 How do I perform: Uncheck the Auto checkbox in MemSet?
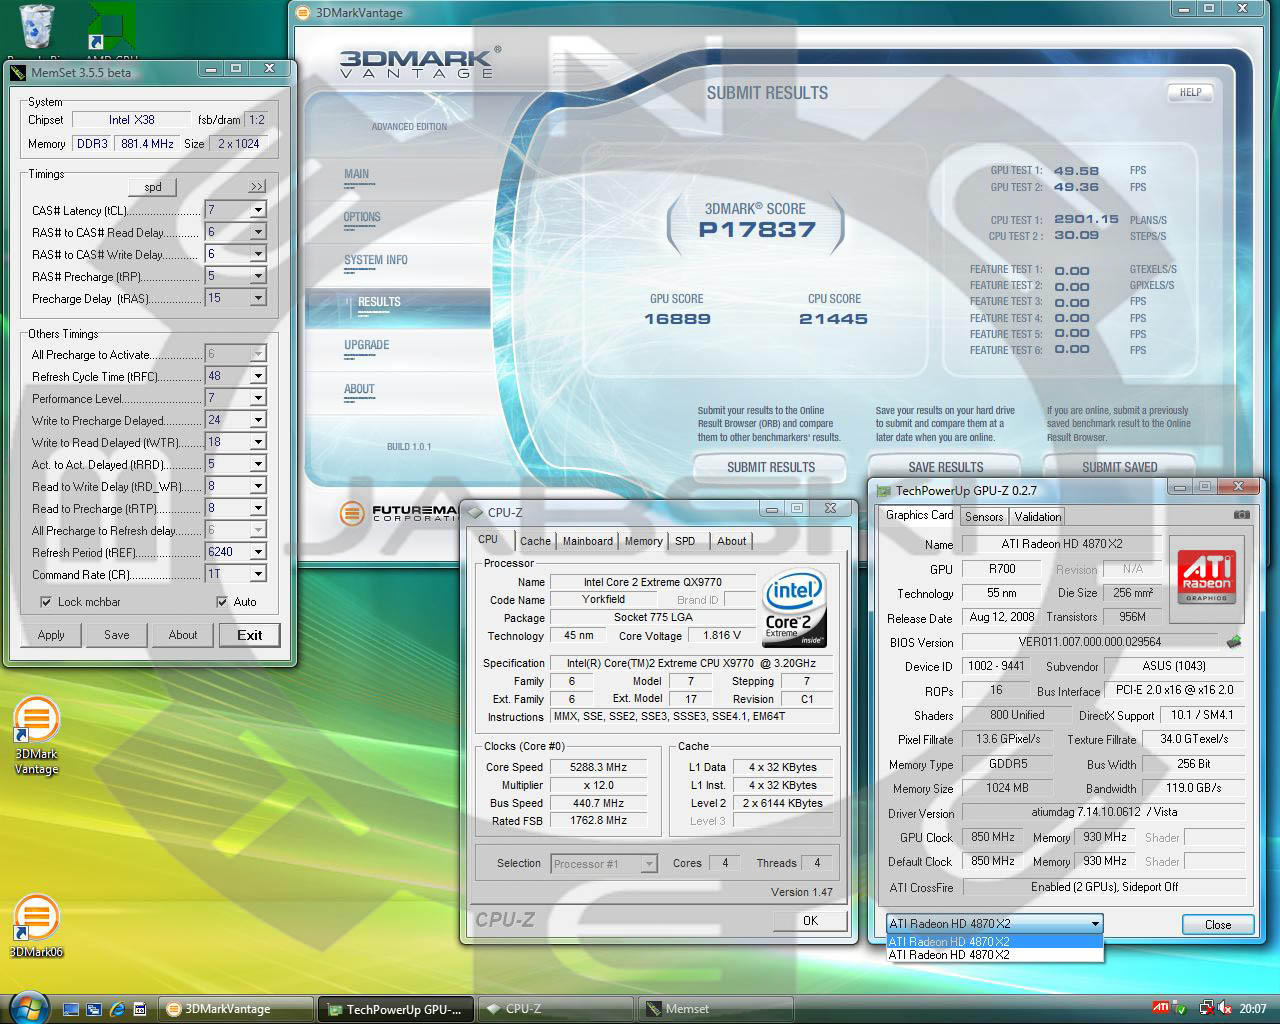click(x=222, y=602)
